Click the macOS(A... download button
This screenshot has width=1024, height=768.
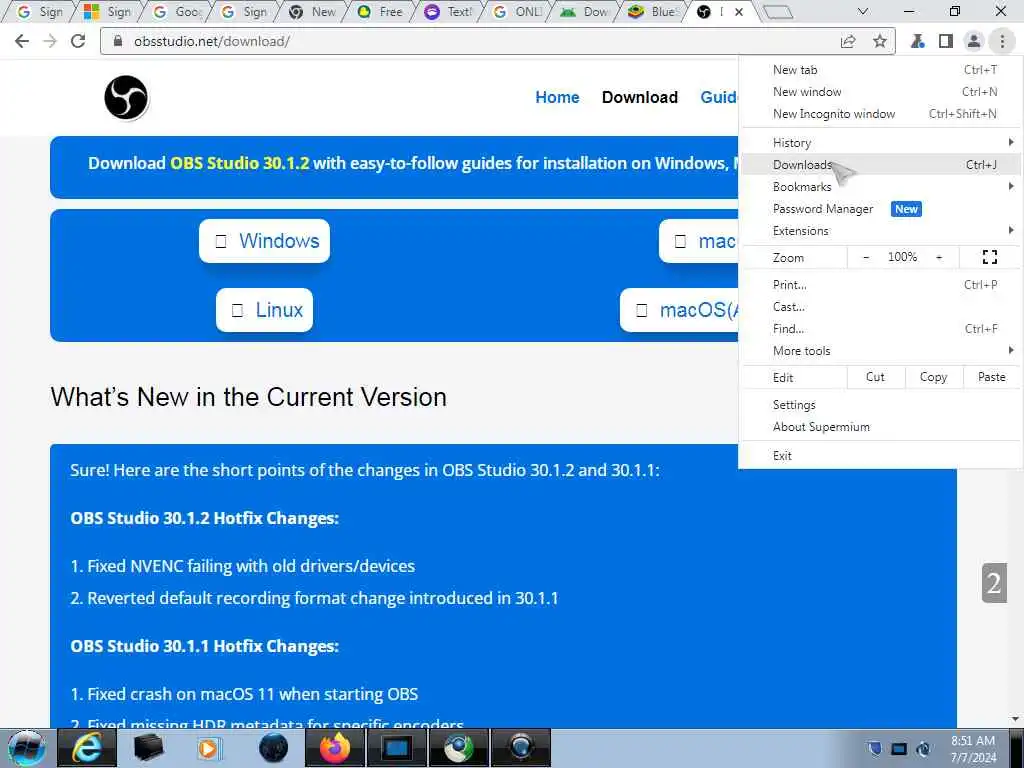[679, 310]
